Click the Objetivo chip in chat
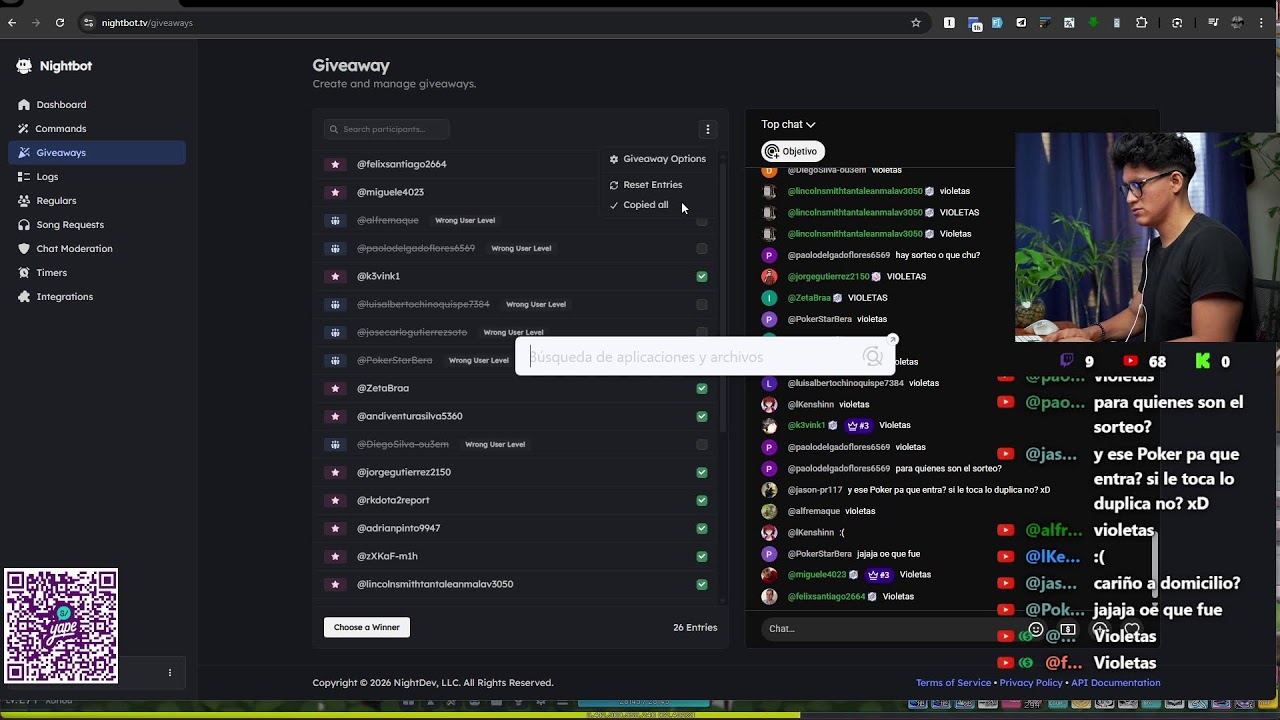1280x720 pixels. [792, 151]
